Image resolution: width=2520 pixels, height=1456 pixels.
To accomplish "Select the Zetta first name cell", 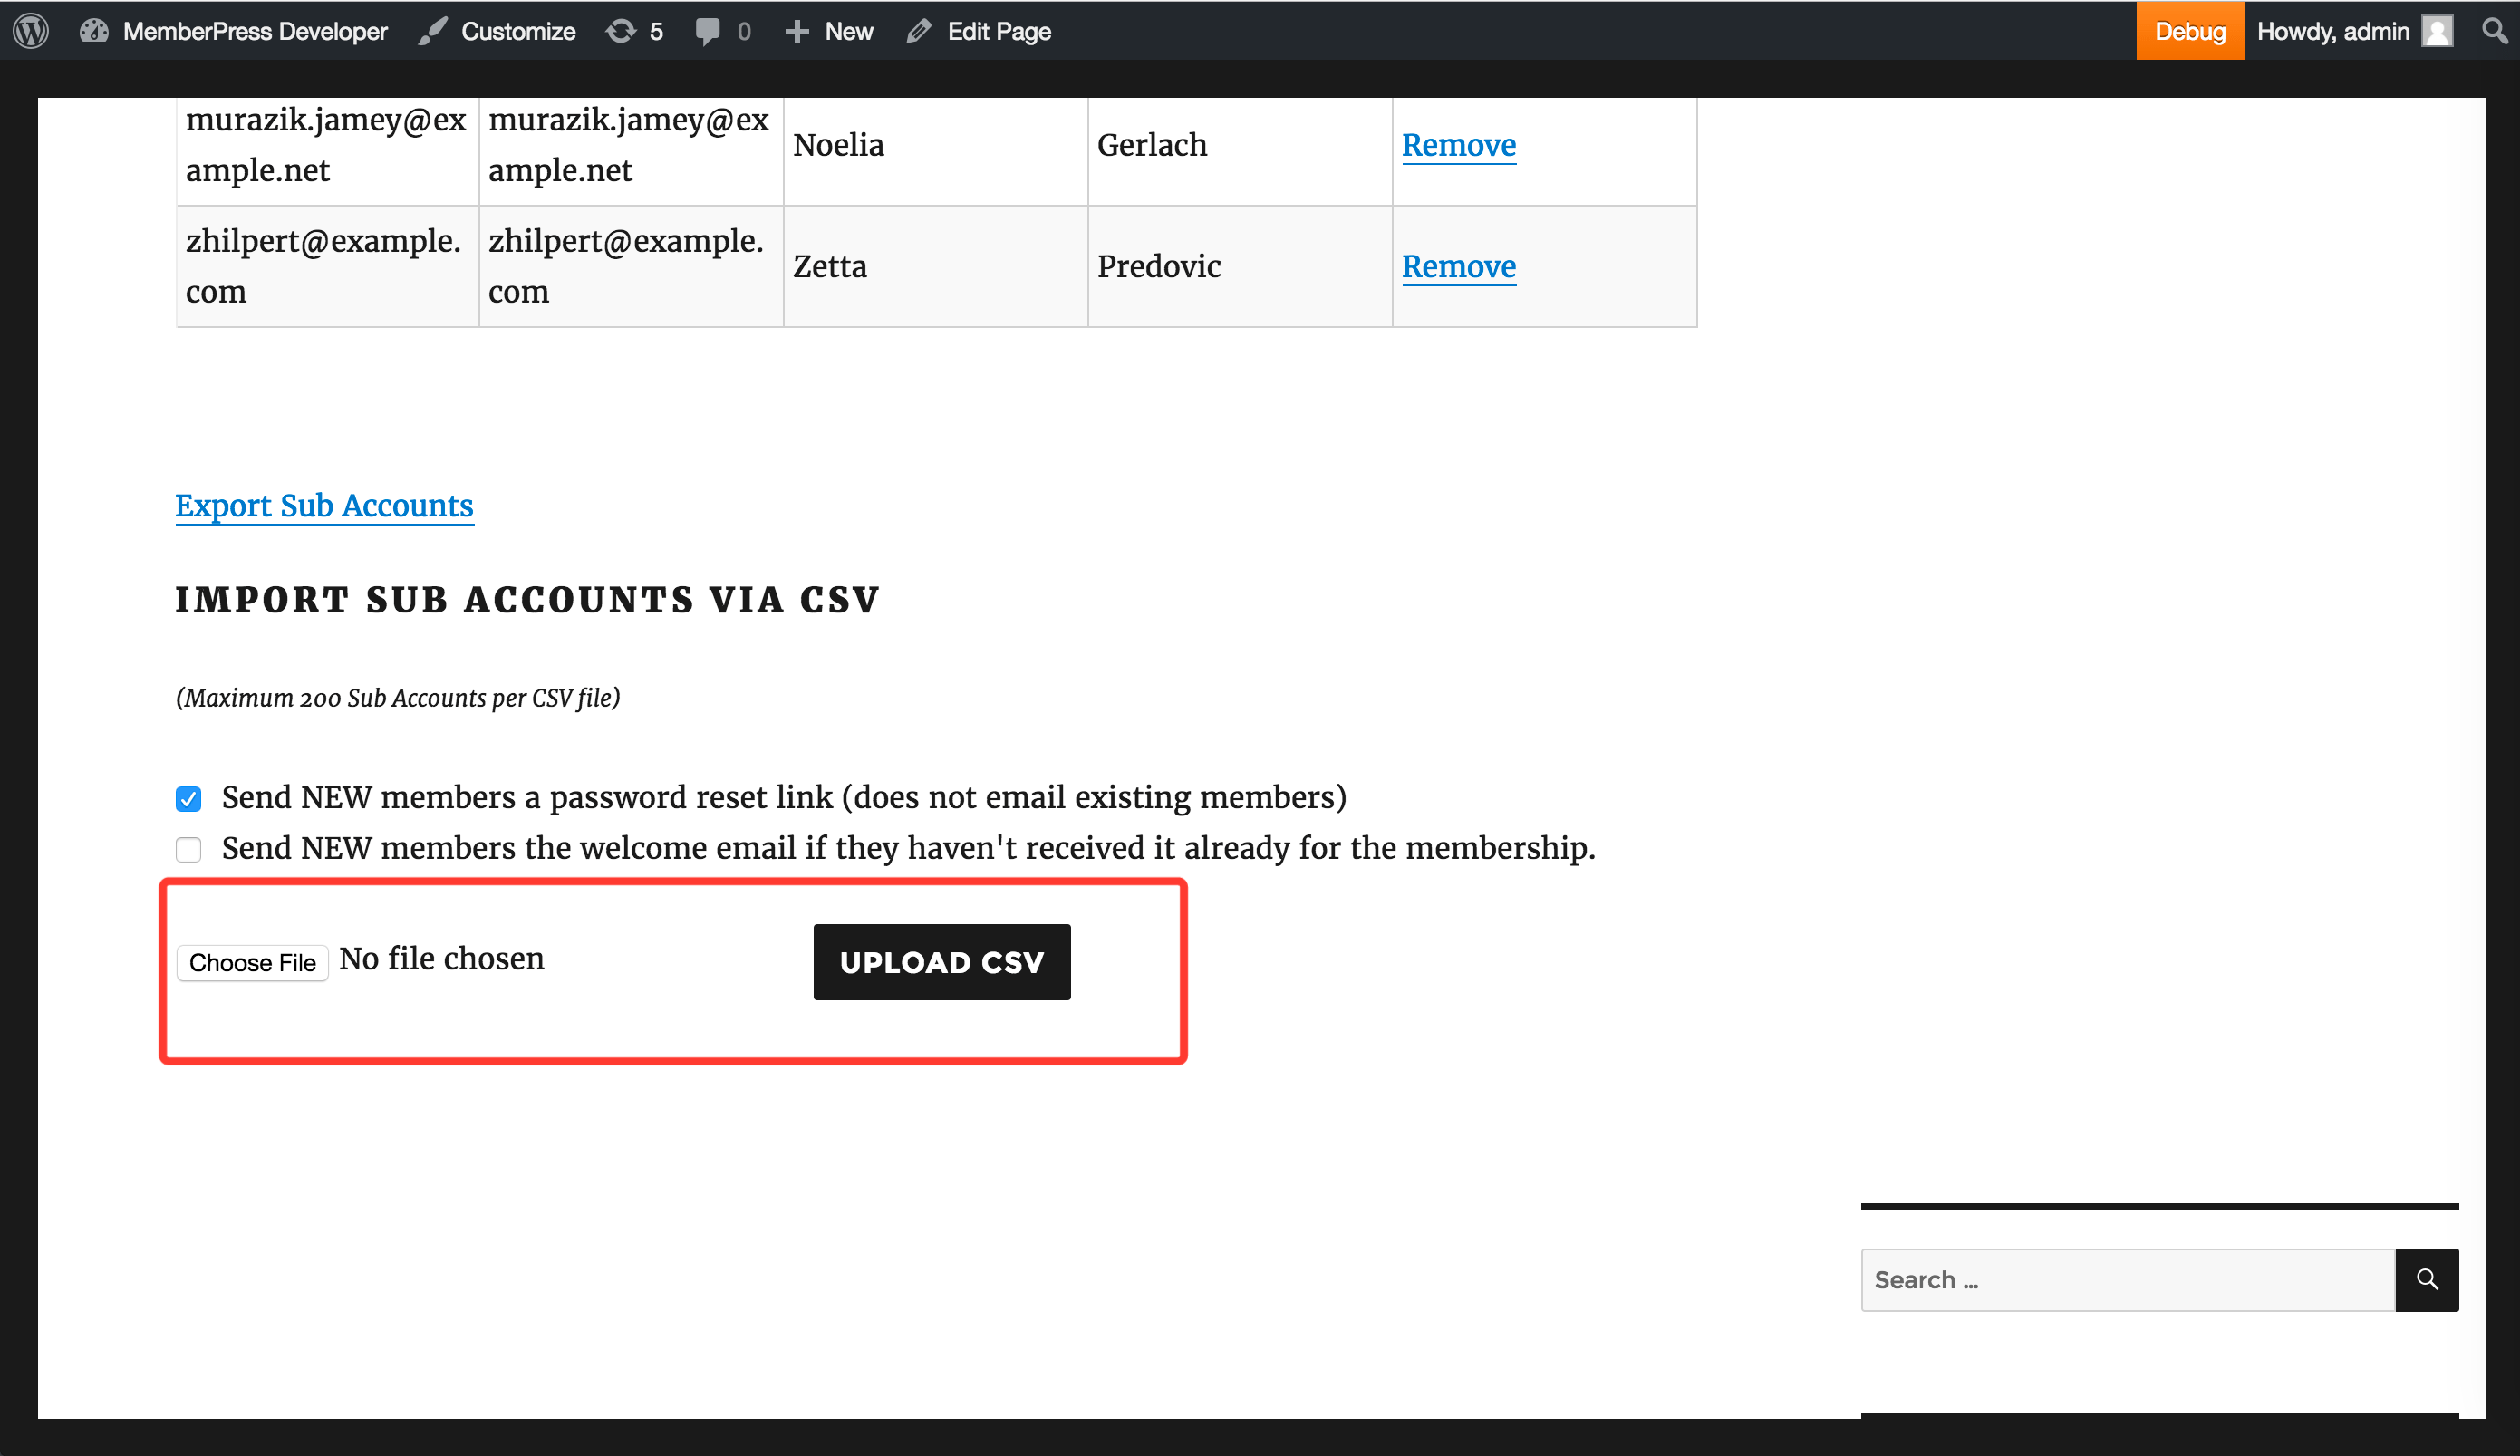I will 935,266.
